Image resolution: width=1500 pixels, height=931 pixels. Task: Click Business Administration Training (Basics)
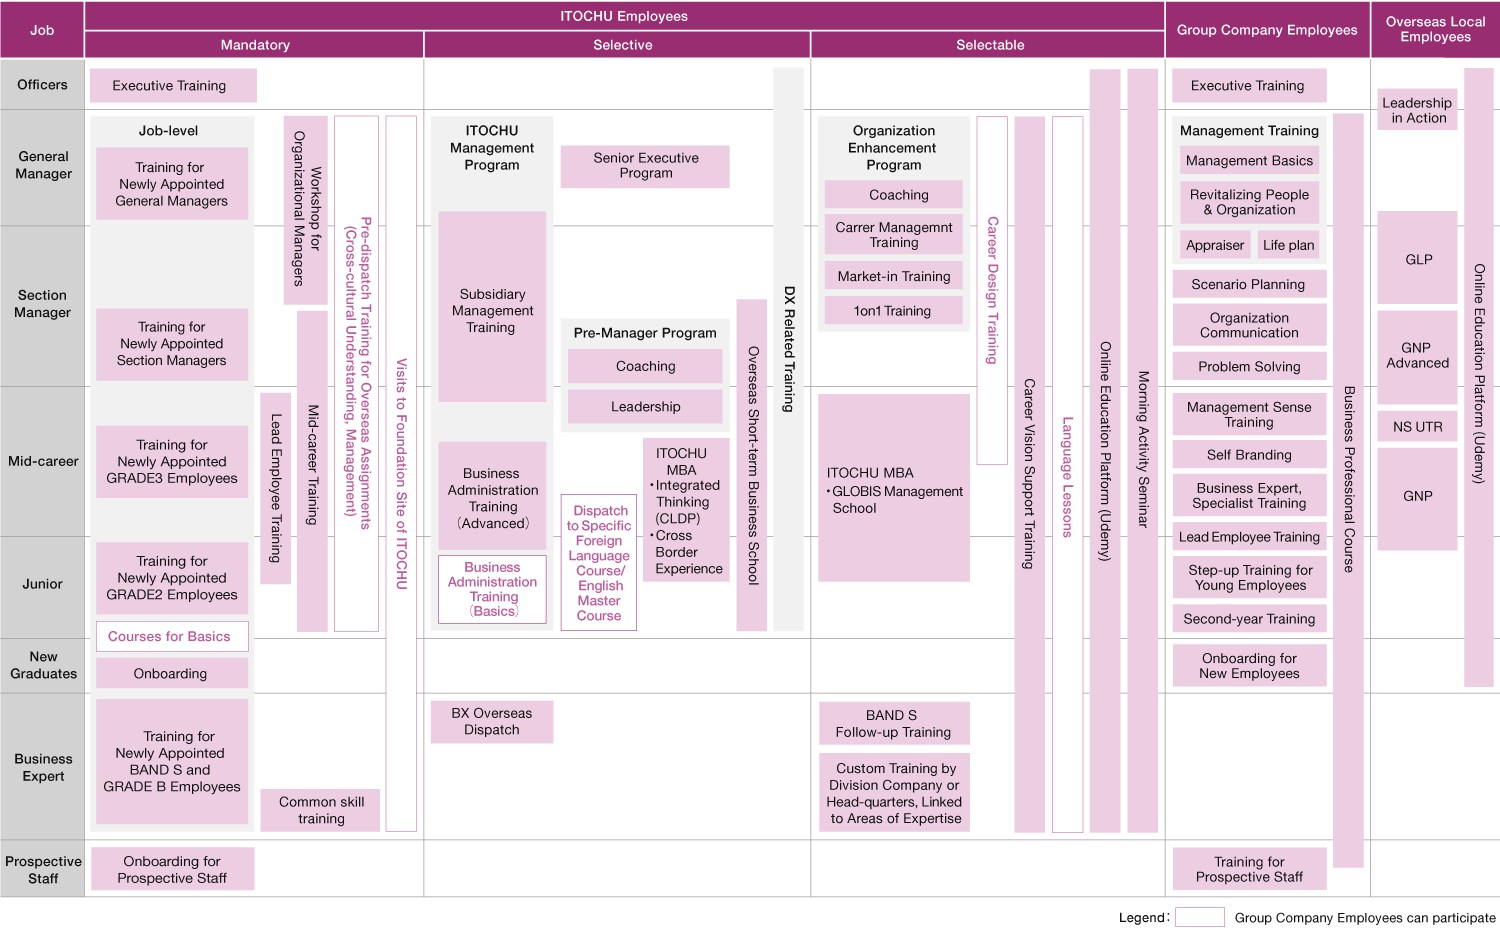(492, 589)
